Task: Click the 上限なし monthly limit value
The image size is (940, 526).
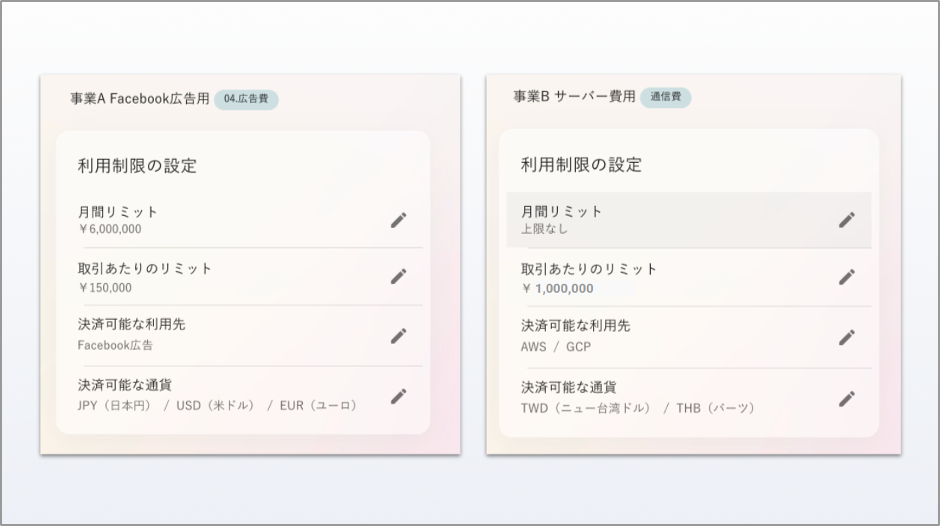Action: [545, 229]
